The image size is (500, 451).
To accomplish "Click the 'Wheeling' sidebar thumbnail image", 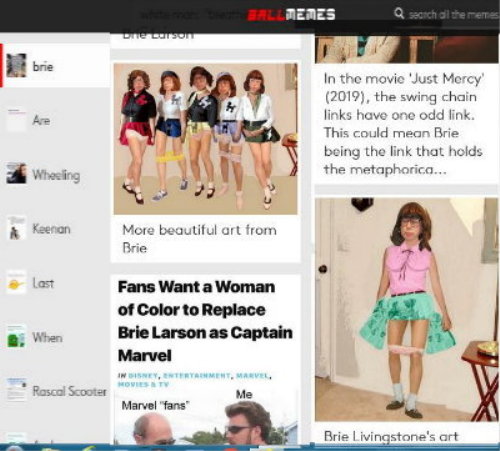I will 16,173.
